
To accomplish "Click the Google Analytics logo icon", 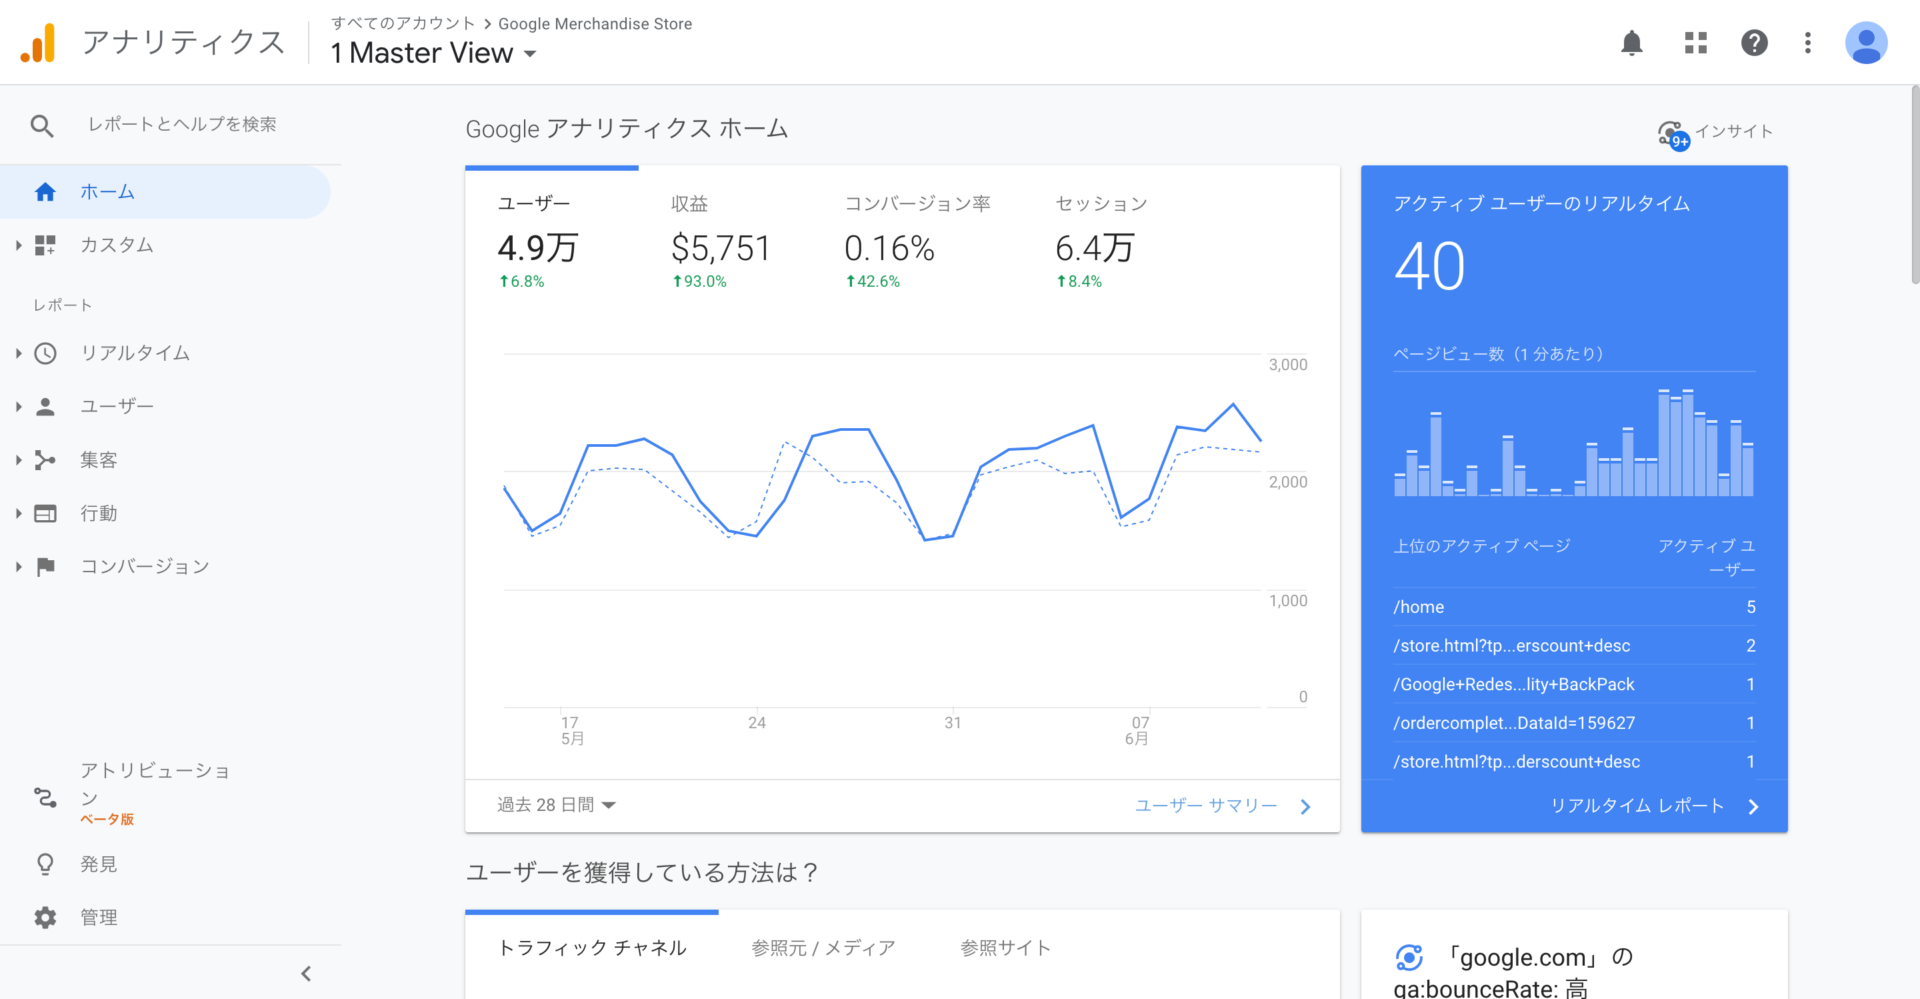I will tap(38, 43).
